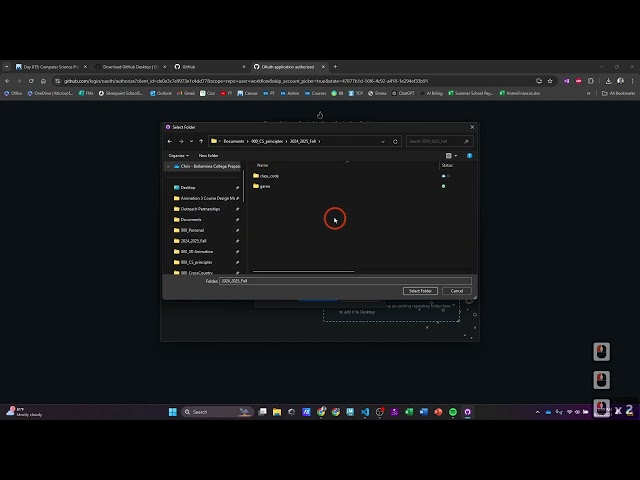The image size is (640, 480).
Task: Click the Documents breadcrumb segment
Action: 234,141
